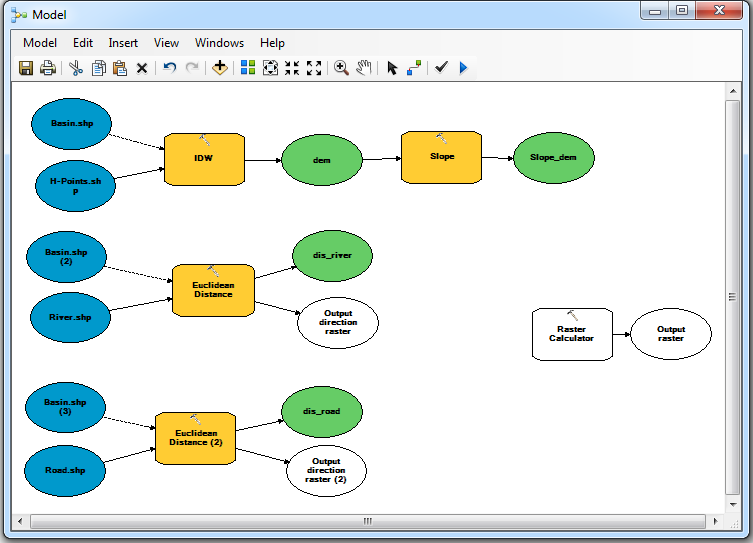
Task: Select the Basin.shp (3) oval
Action: coord(65,408)
